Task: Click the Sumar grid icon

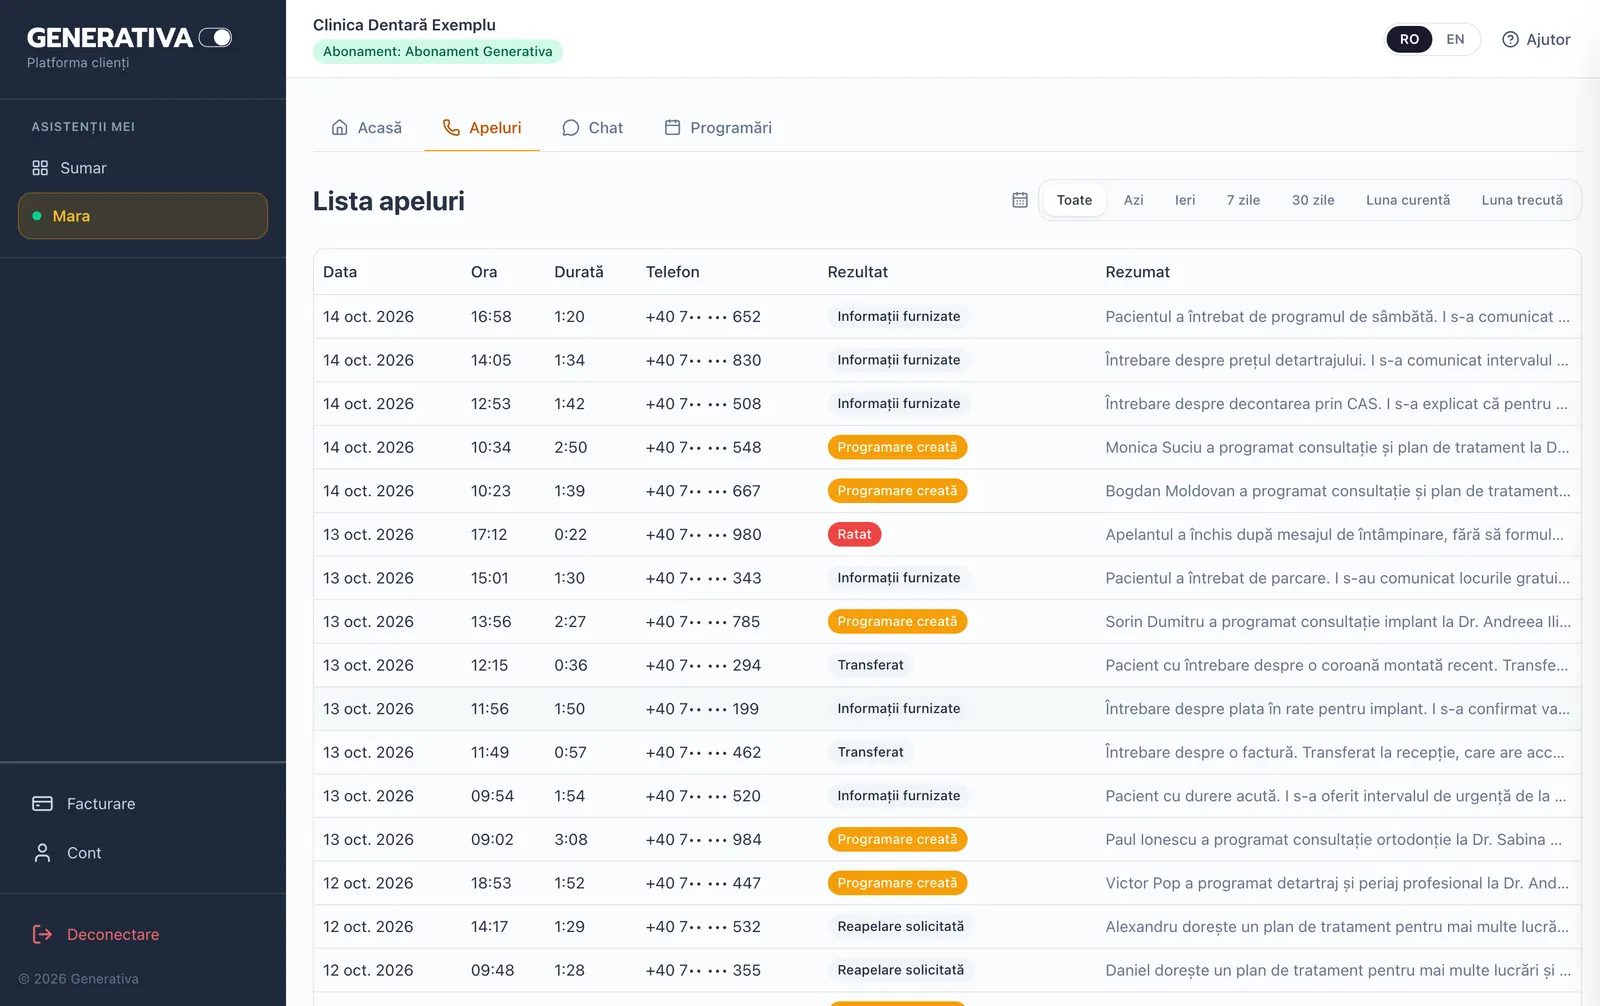Action: 40,168
